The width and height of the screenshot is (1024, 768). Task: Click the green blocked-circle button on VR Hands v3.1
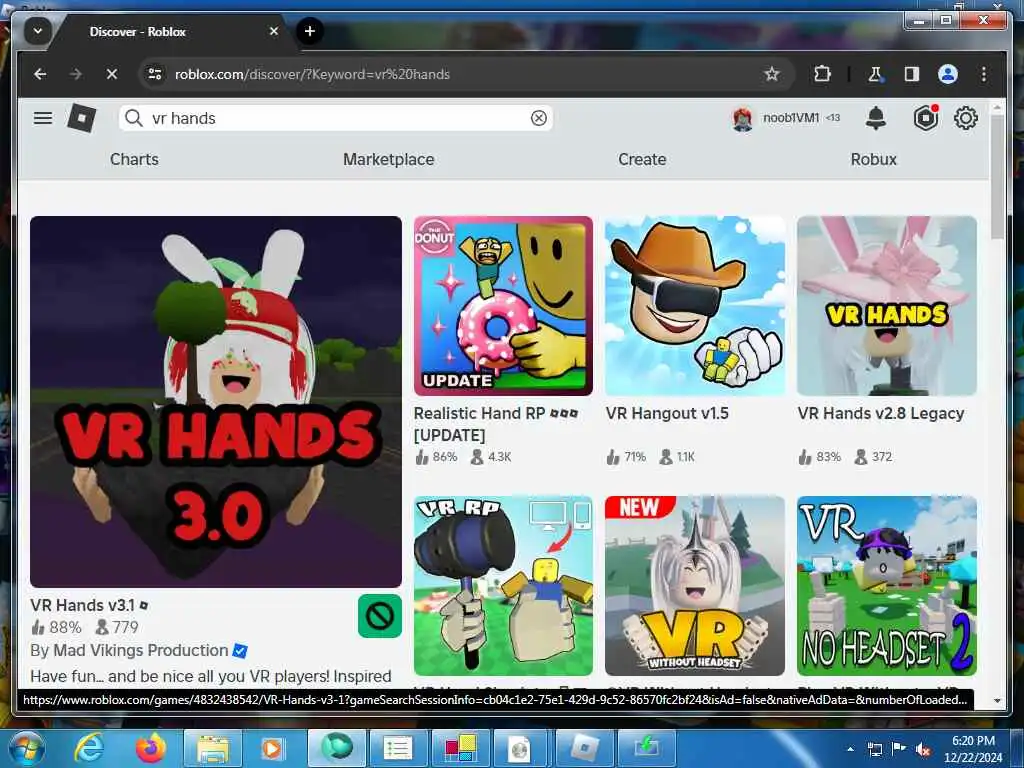coord(380,616)
